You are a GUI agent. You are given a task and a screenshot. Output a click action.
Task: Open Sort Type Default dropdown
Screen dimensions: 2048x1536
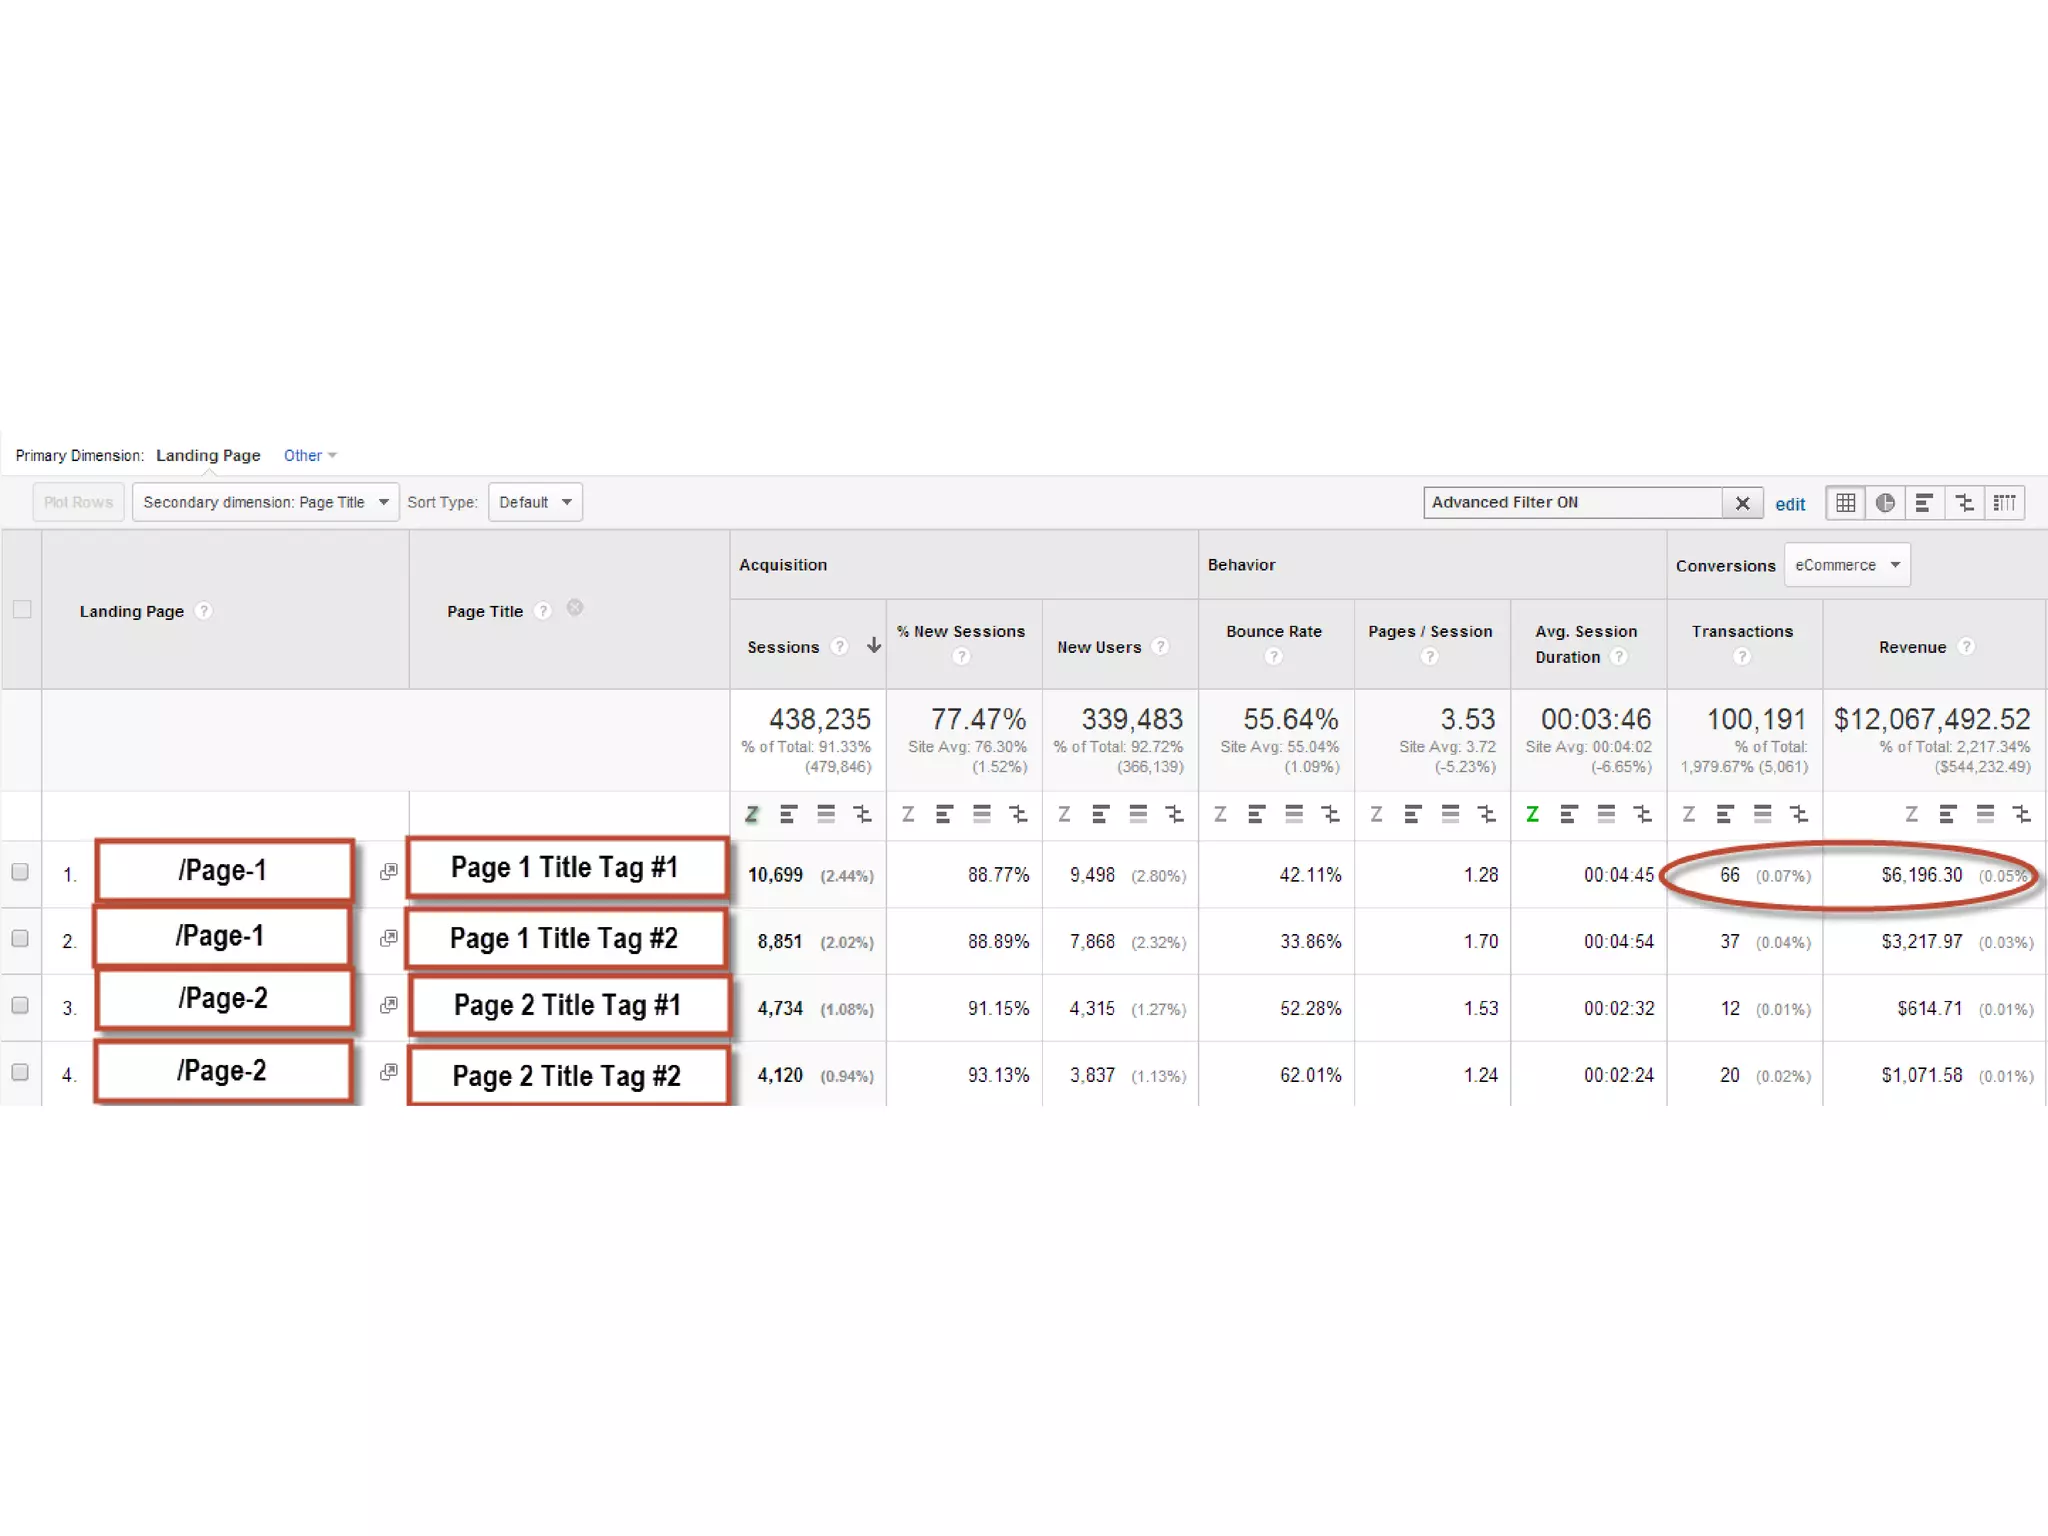pos(535,502)
